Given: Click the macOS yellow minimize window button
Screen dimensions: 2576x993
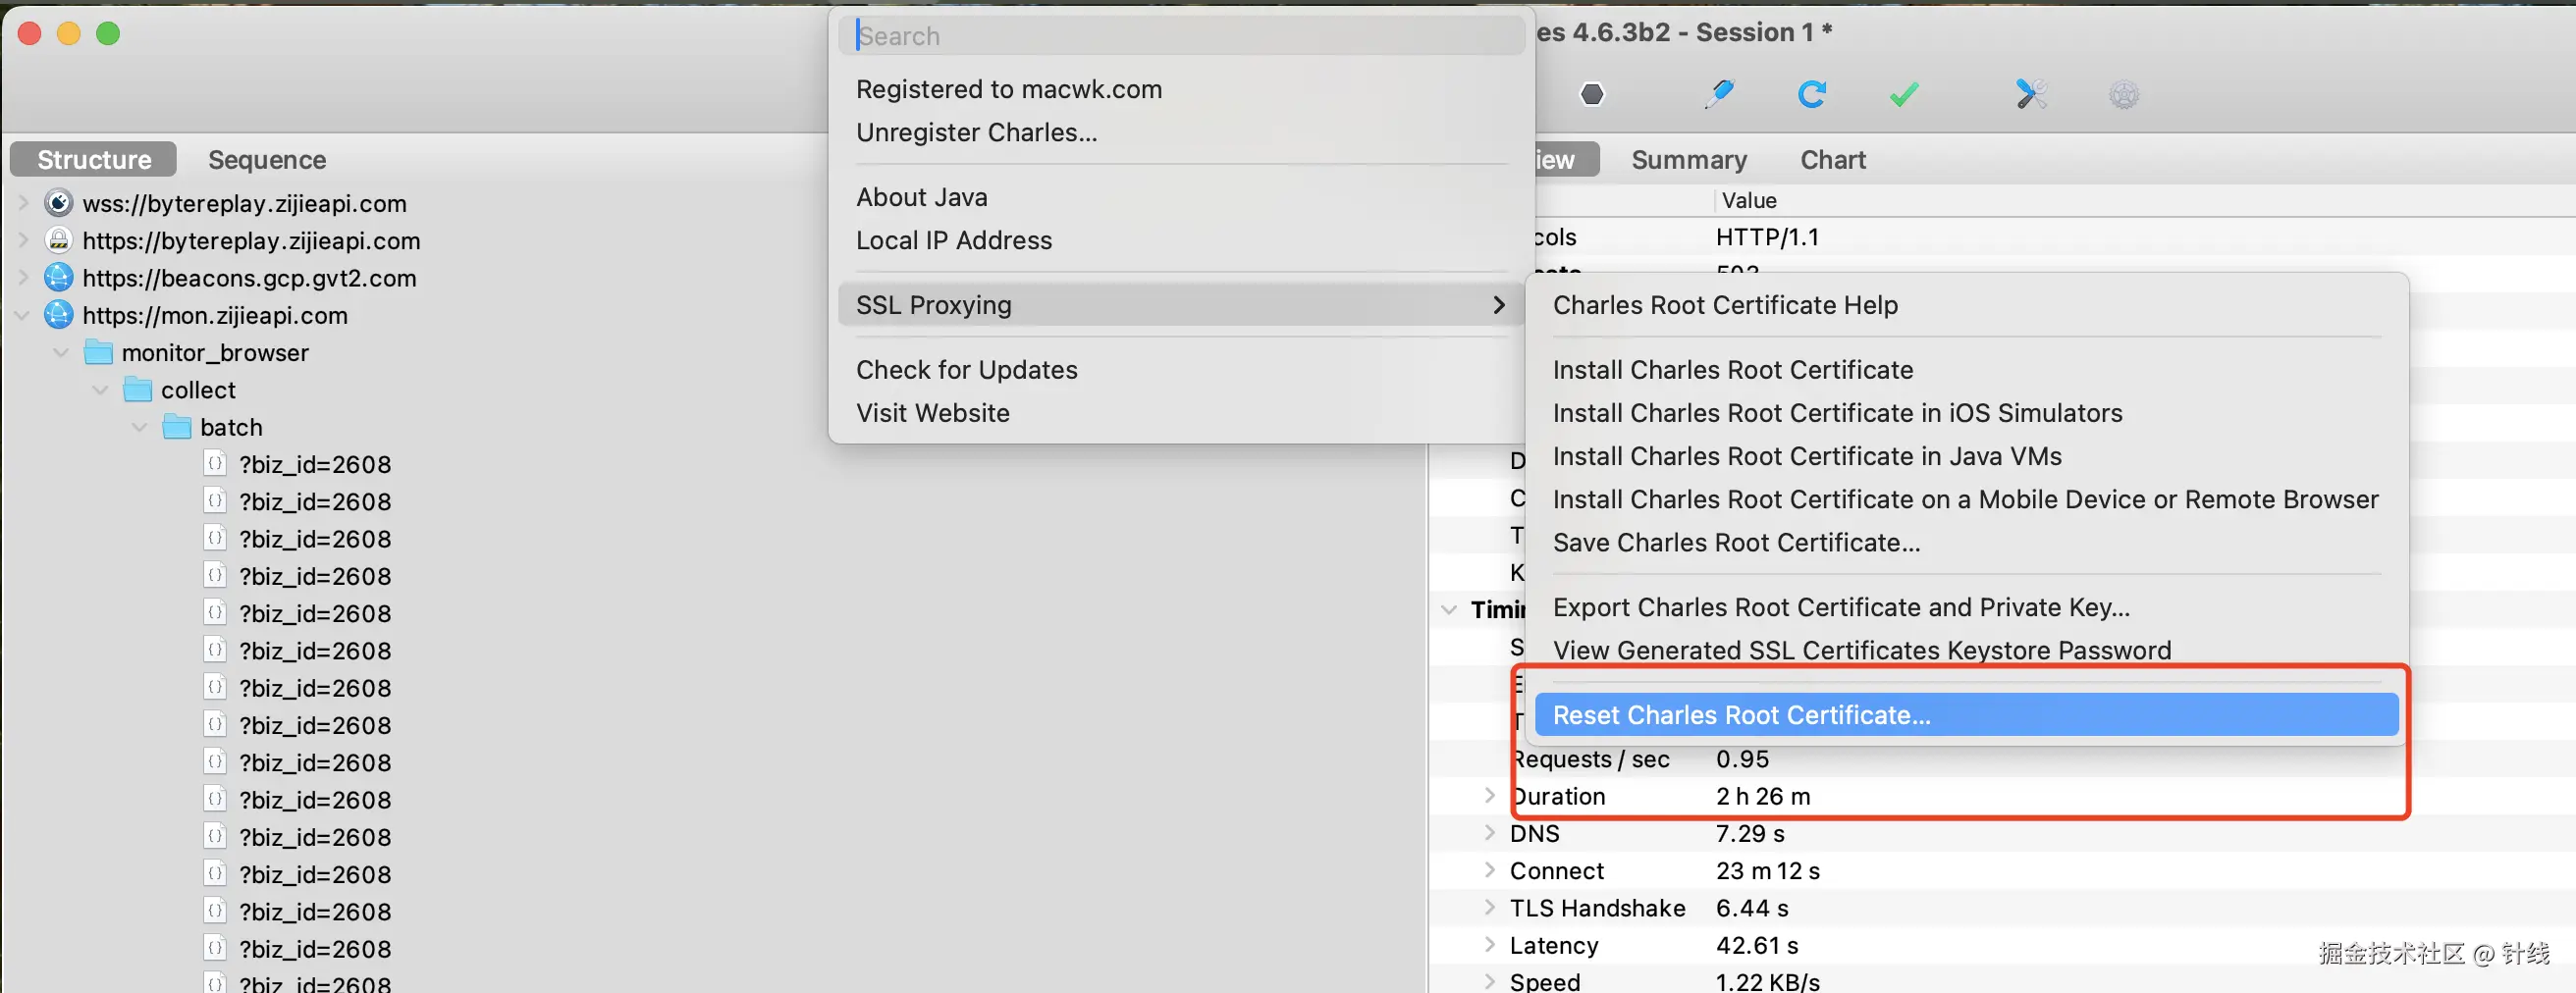Looking at the screenshot, I should pos(69,33).
